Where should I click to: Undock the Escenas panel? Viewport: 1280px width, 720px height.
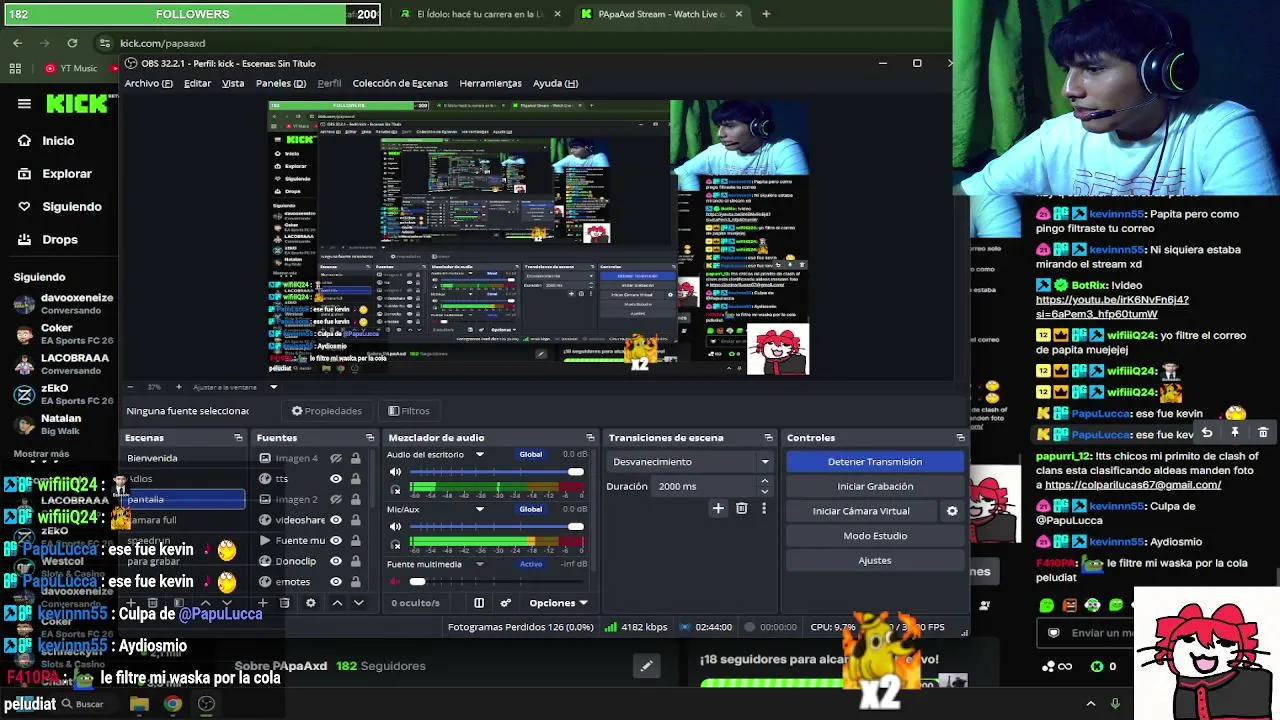click(238, 438)
